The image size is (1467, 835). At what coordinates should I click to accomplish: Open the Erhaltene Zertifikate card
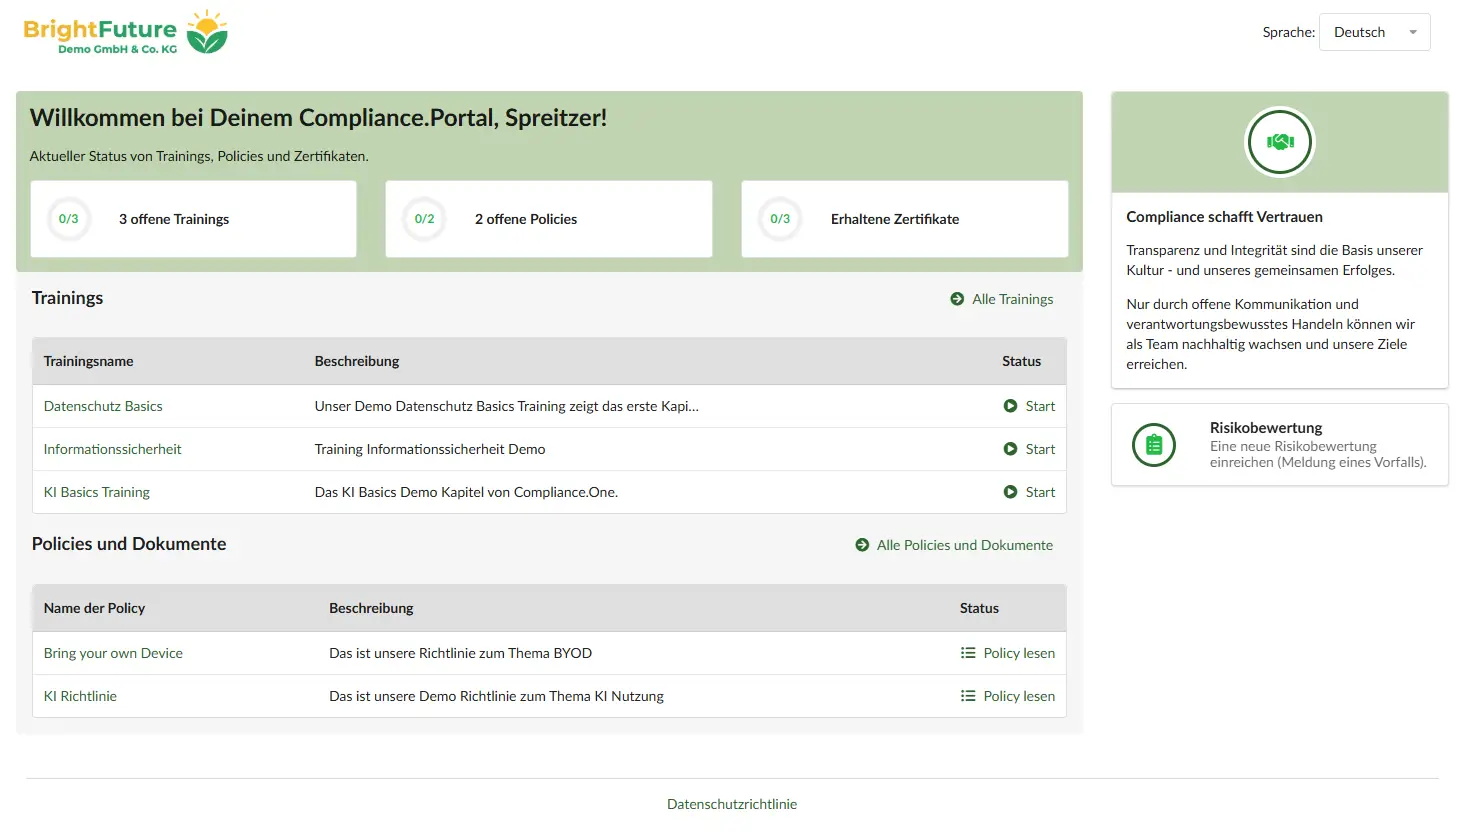tap(905, 219)
